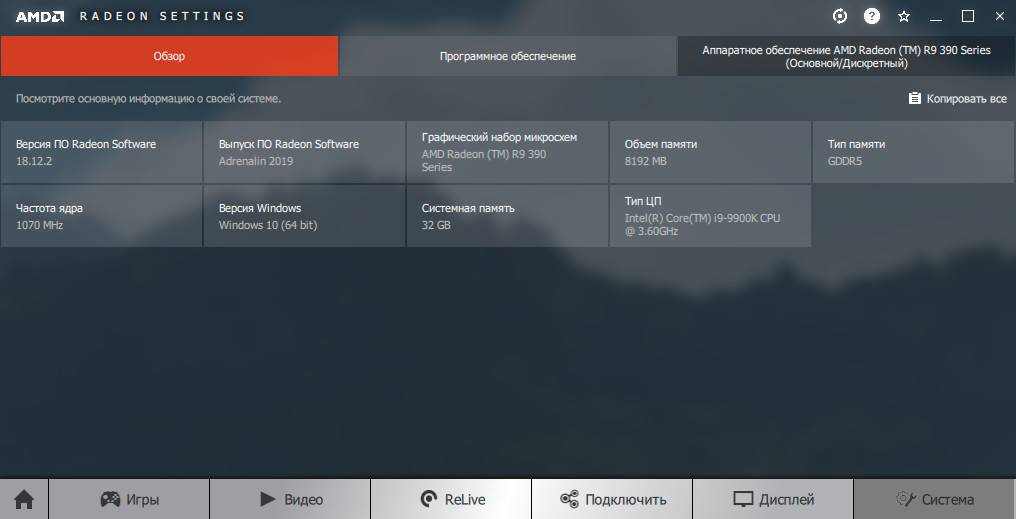Click the 1070 MHz value

coord(39,225)
